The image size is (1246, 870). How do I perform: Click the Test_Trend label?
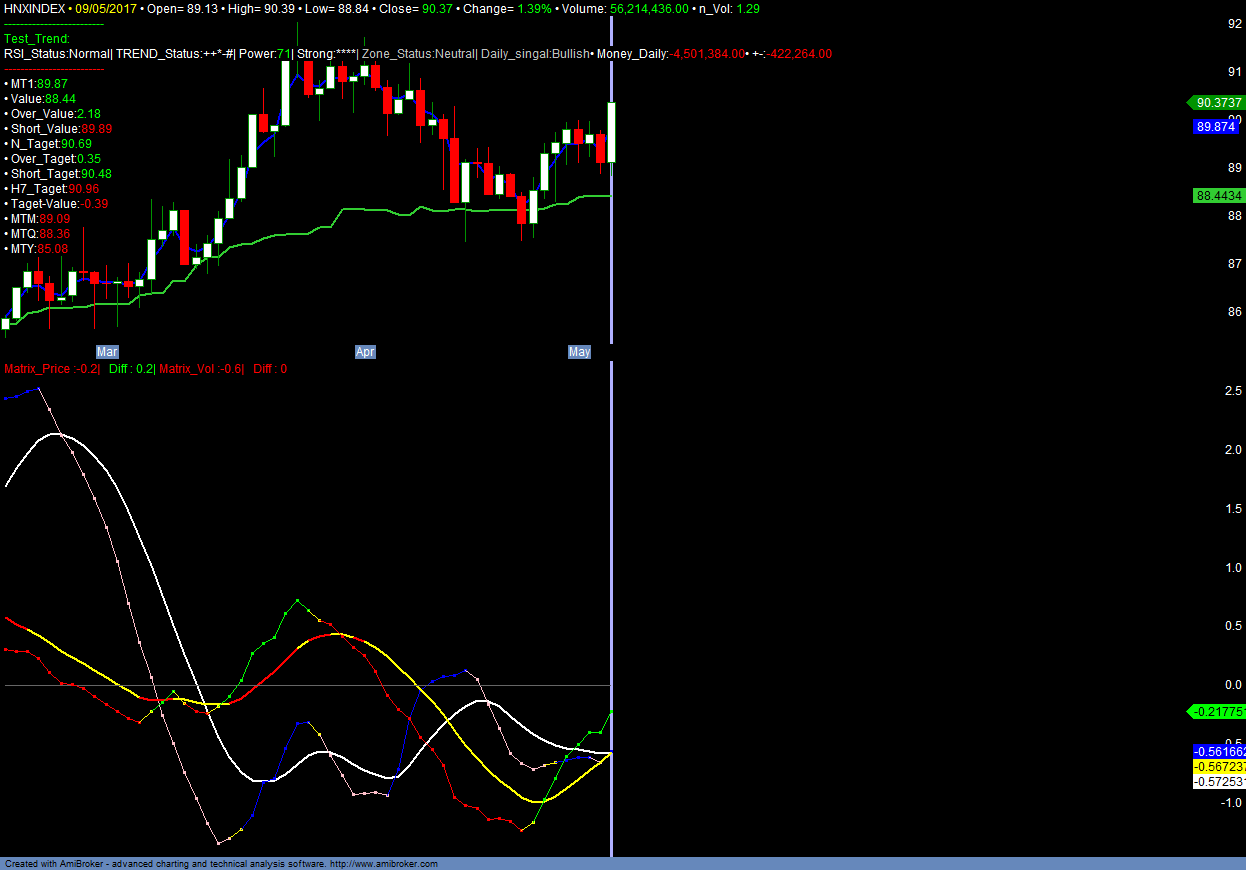pyautogui.click(x=37, y=39)
